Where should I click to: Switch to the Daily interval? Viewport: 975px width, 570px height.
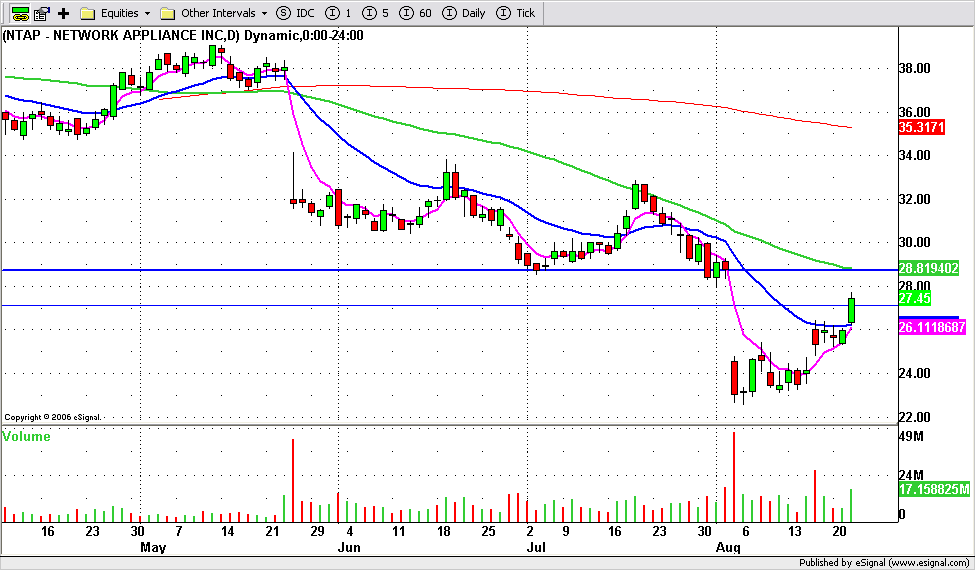[463, 13]
